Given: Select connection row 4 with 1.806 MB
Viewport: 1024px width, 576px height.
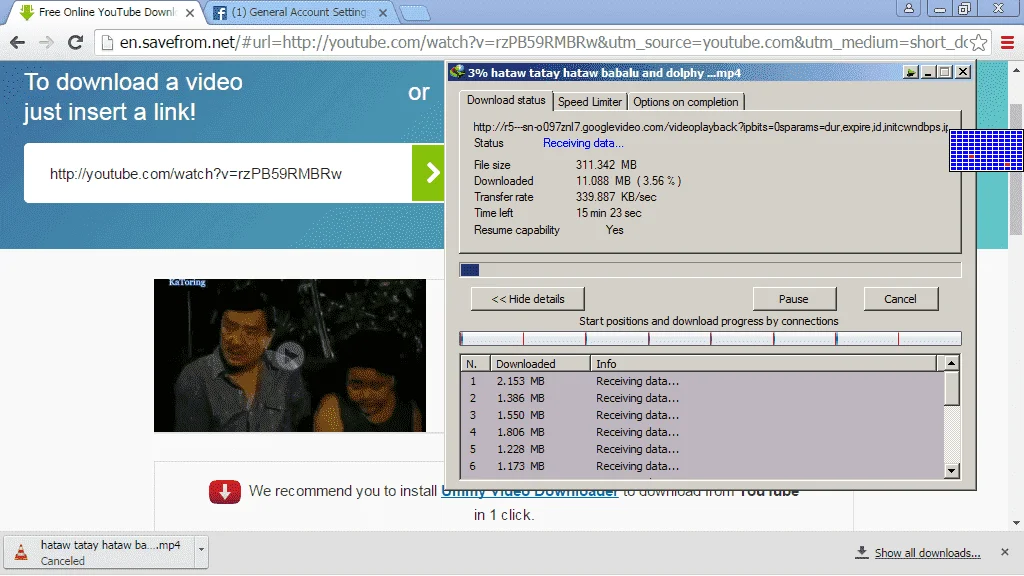Looking at the screenshot, I should coord(703,432).
